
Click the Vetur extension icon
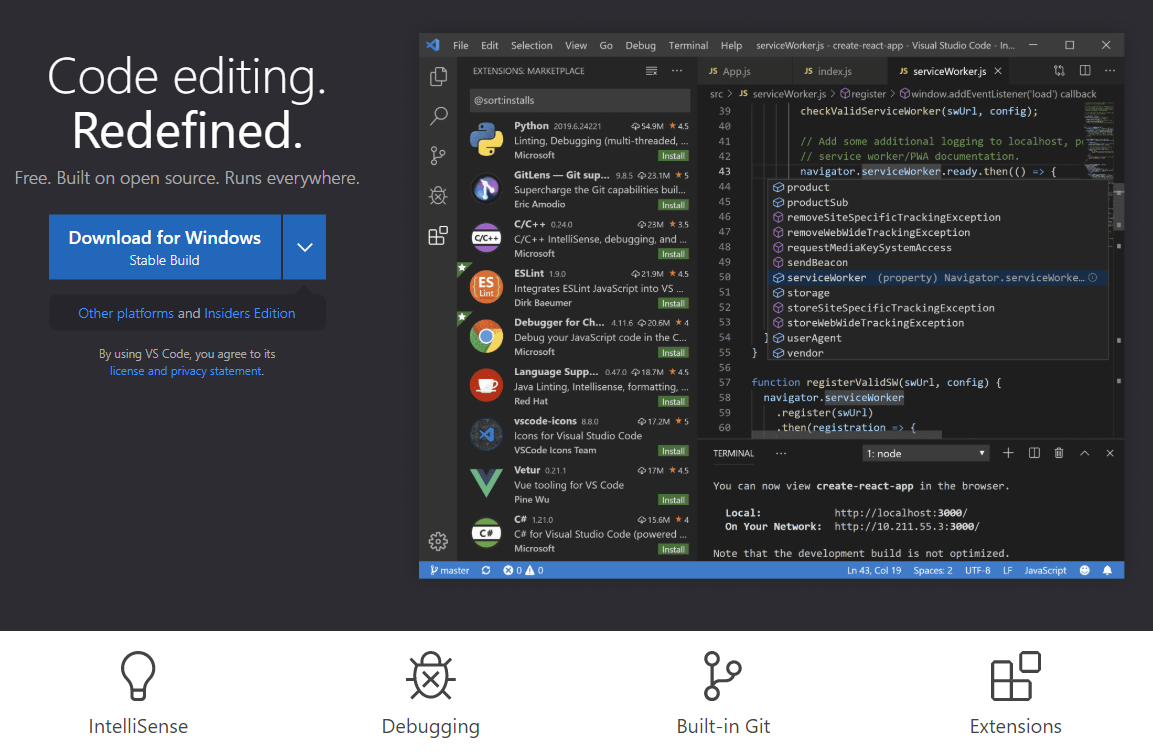click(x=486, y=483)
